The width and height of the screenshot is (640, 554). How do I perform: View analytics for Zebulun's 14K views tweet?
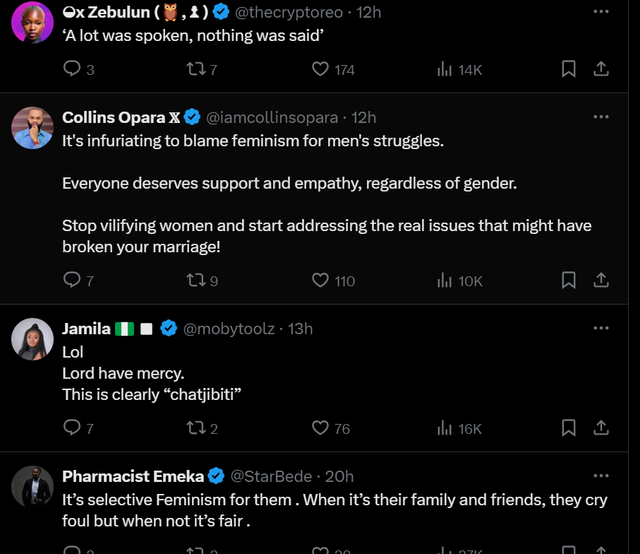445,69
